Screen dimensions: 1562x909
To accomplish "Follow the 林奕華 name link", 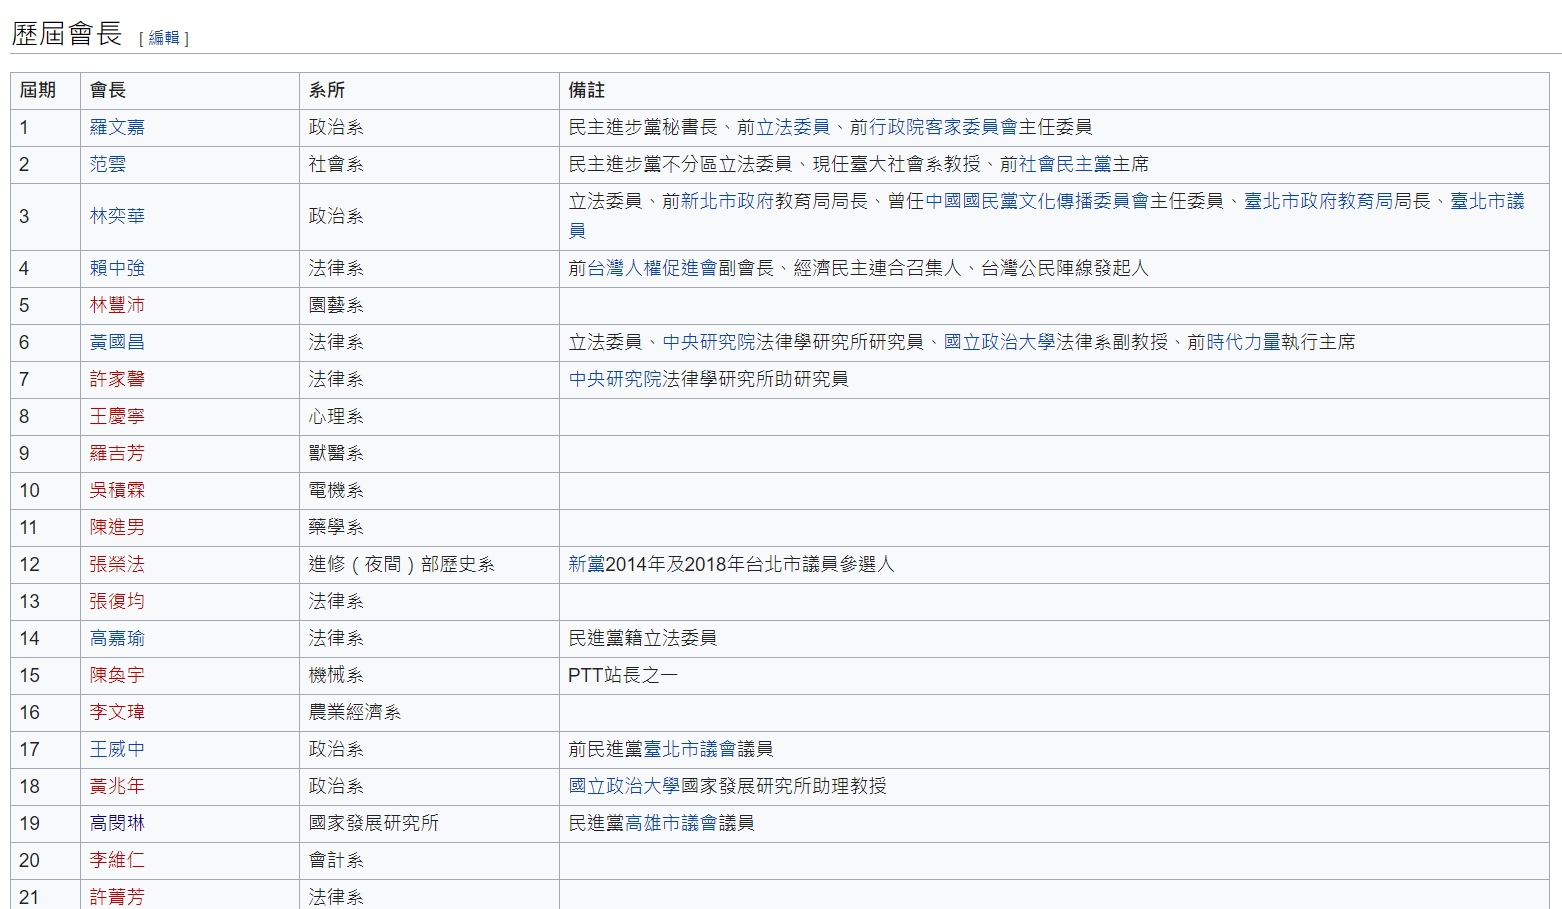I will pos(117,216).
